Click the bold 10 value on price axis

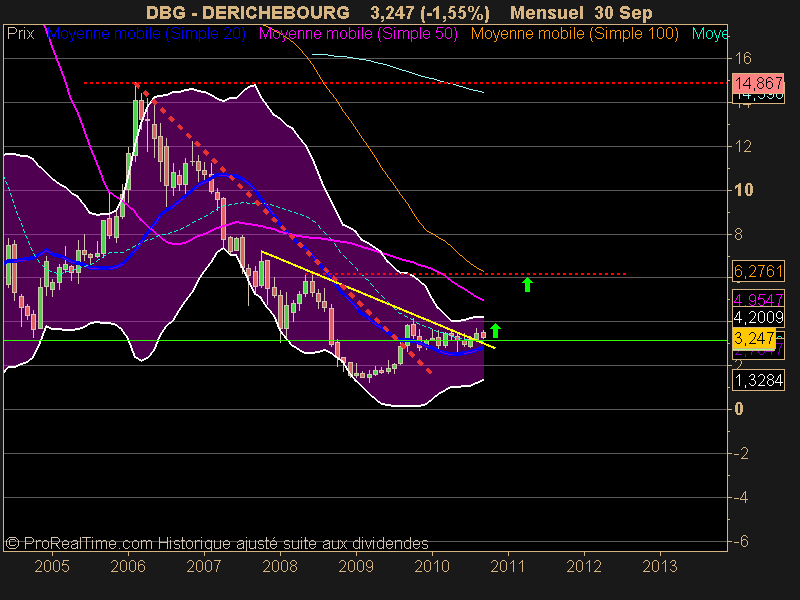click(743, 190)
